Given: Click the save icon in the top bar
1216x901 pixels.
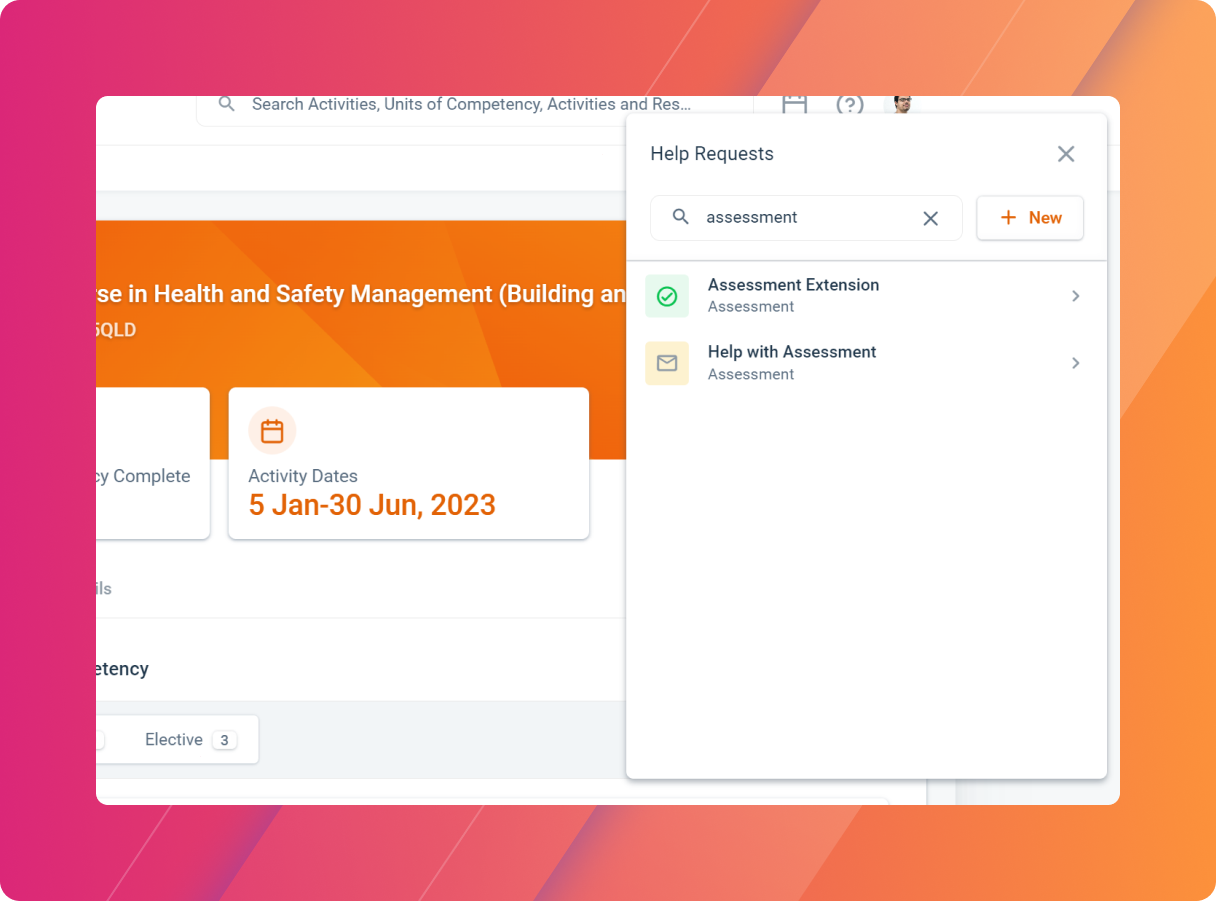Looking at the screenshot, I should (794, 104).
